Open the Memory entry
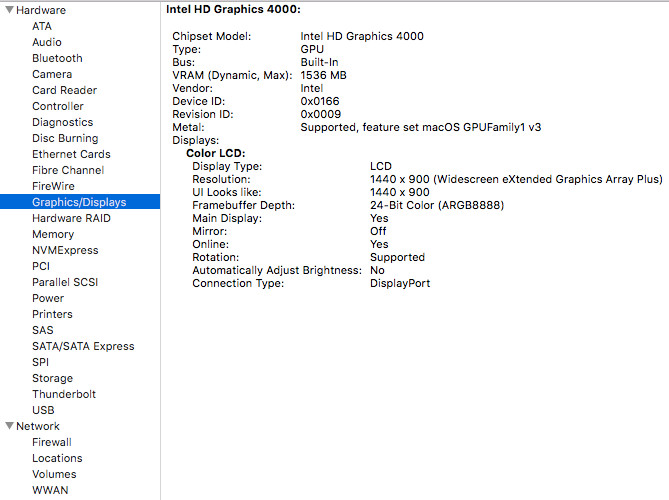This screenshot has width=669, height=500. pos(53,234)
